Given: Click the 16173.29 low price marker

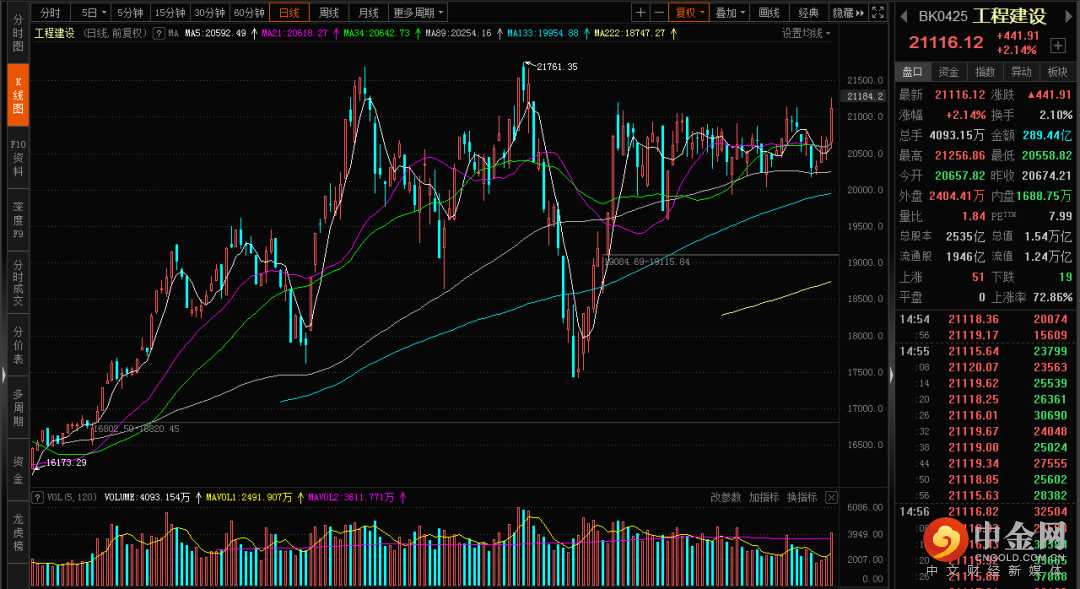Looking at the screenshot, I should click(x=66, y=462).
